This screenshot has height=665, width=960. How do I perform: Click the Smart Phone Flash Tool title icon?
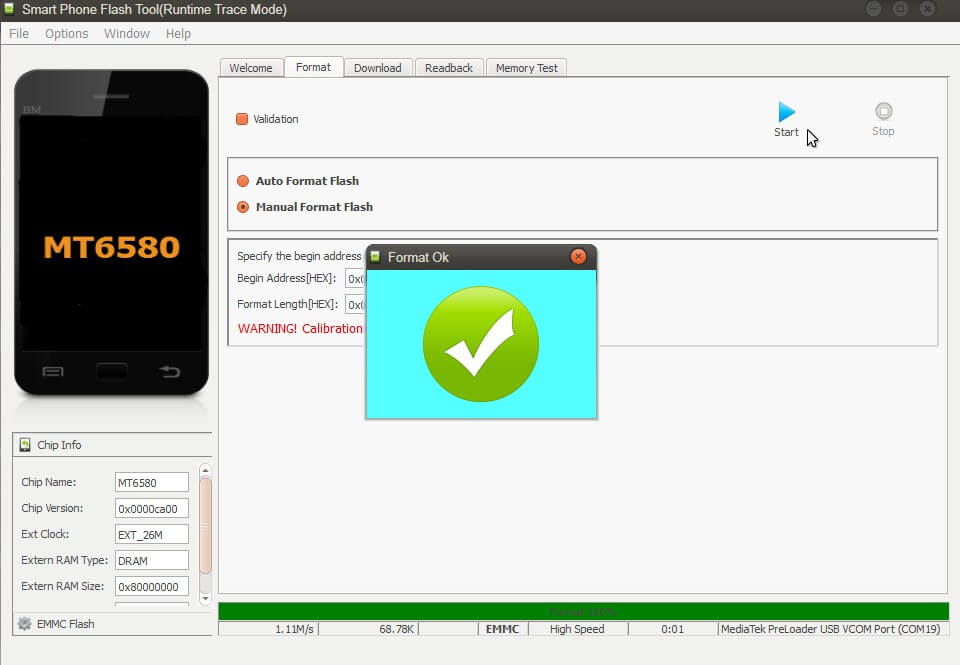[x=9, y=8]
